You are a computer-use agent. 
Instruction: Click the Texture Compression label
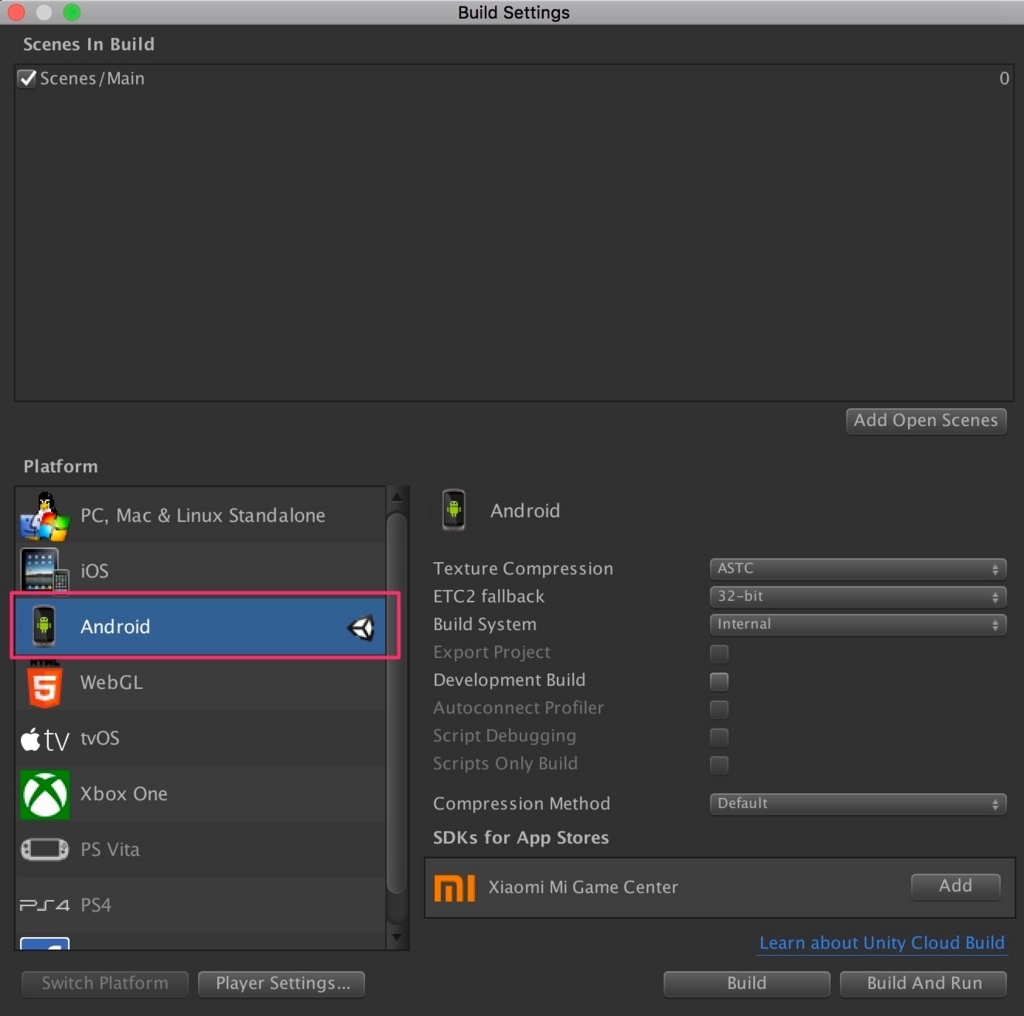523,569
